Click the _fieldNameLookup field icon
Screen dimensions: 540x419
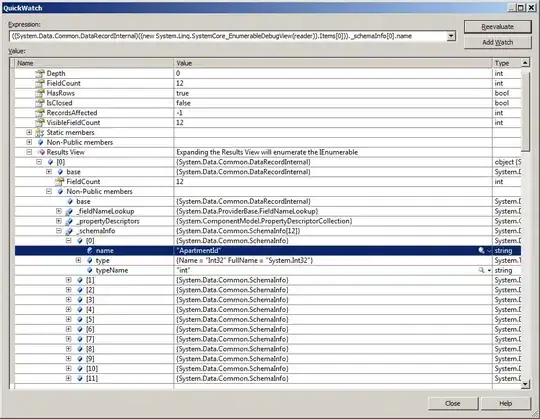(70, 211)
